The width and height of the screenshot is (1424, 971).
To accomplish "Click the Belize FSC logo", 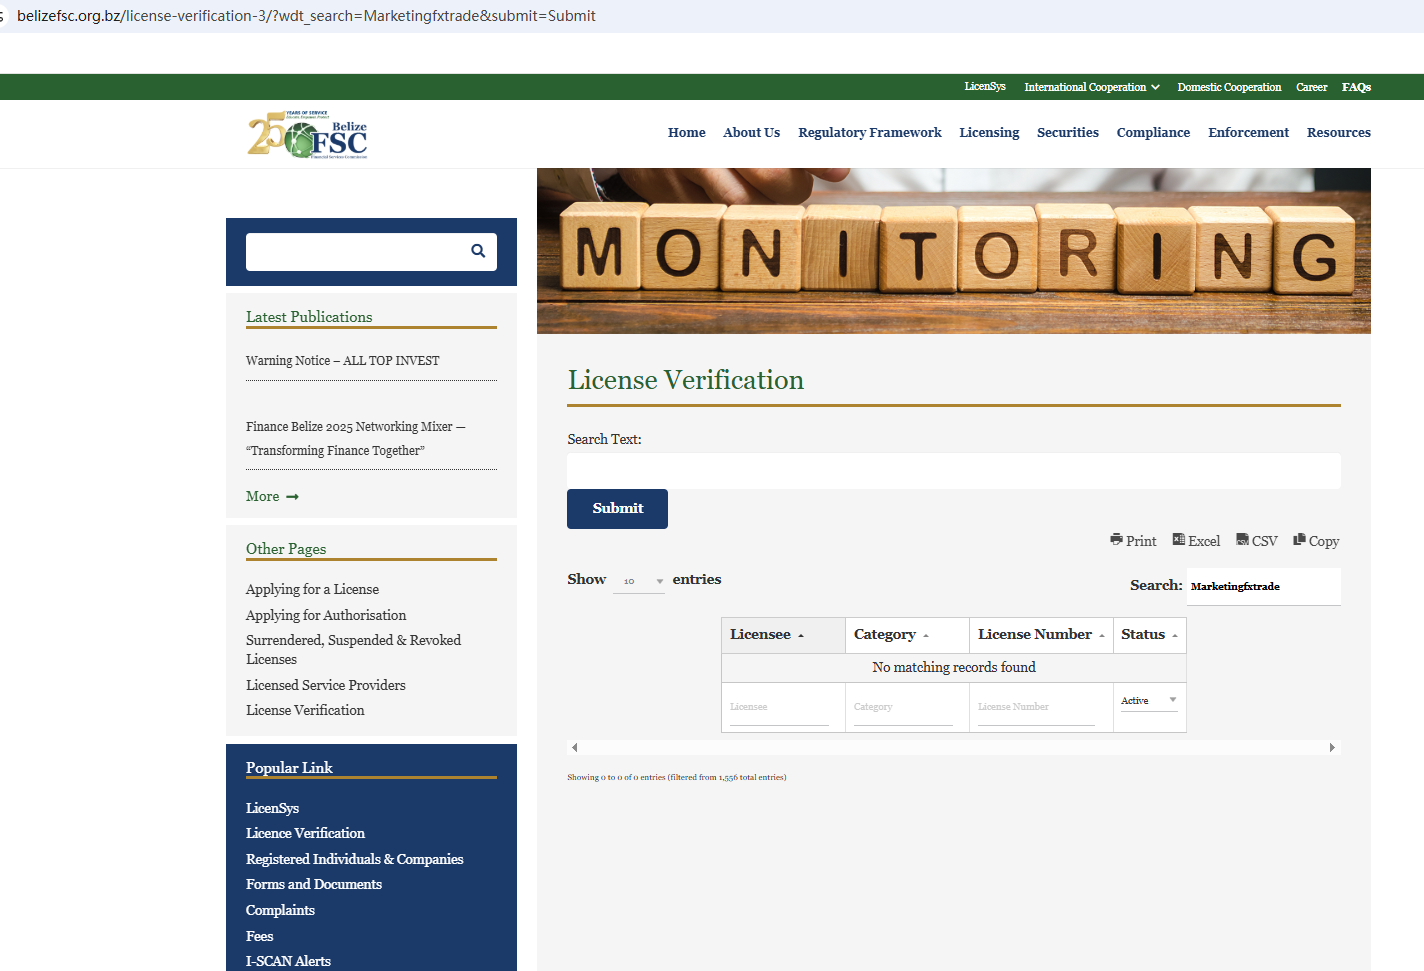I will [x=308, y=135].
